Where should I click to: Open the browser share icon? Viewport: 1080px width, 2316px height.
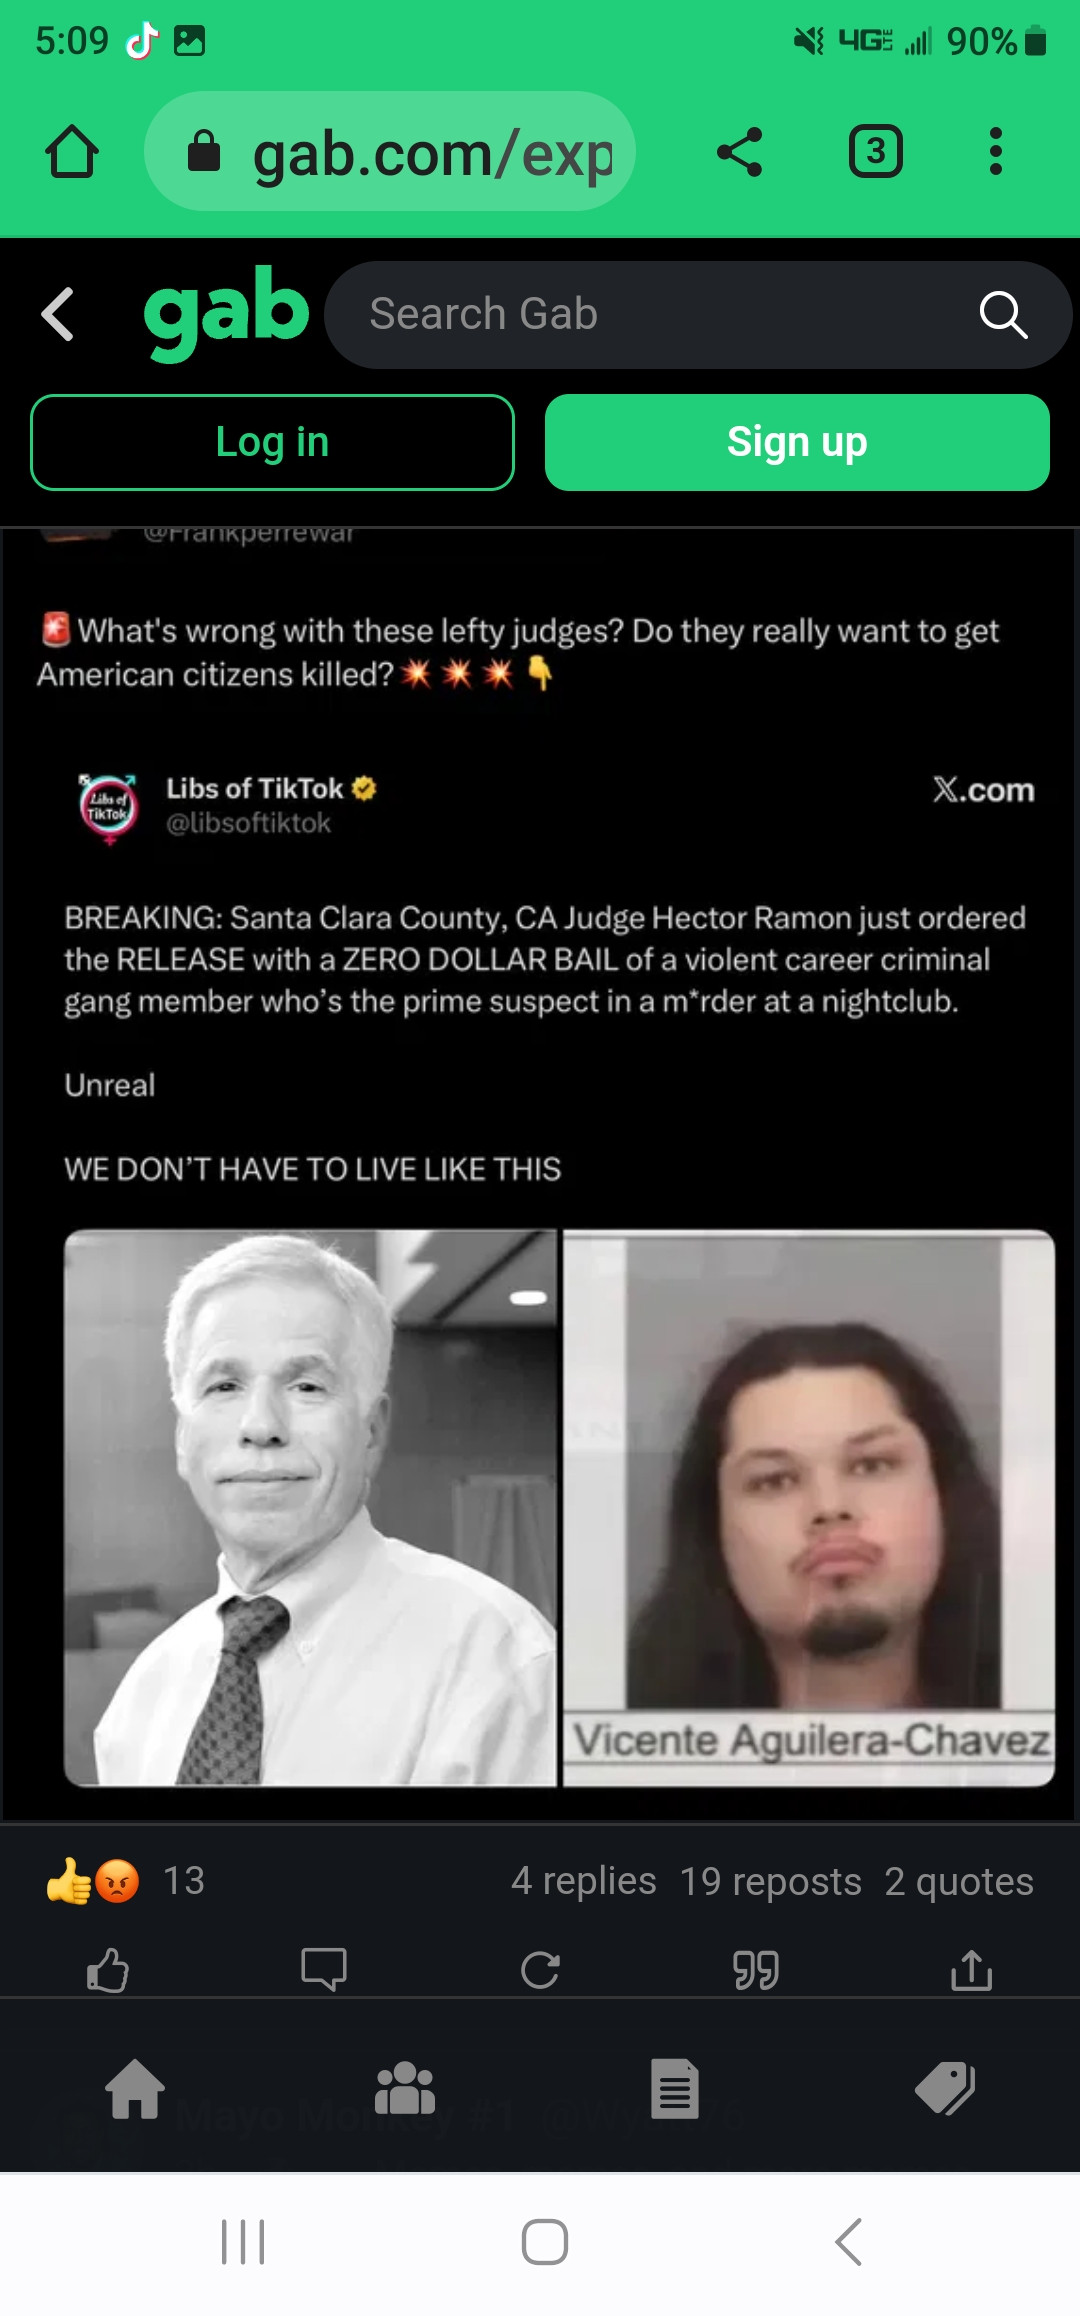[x=740, y=152]
